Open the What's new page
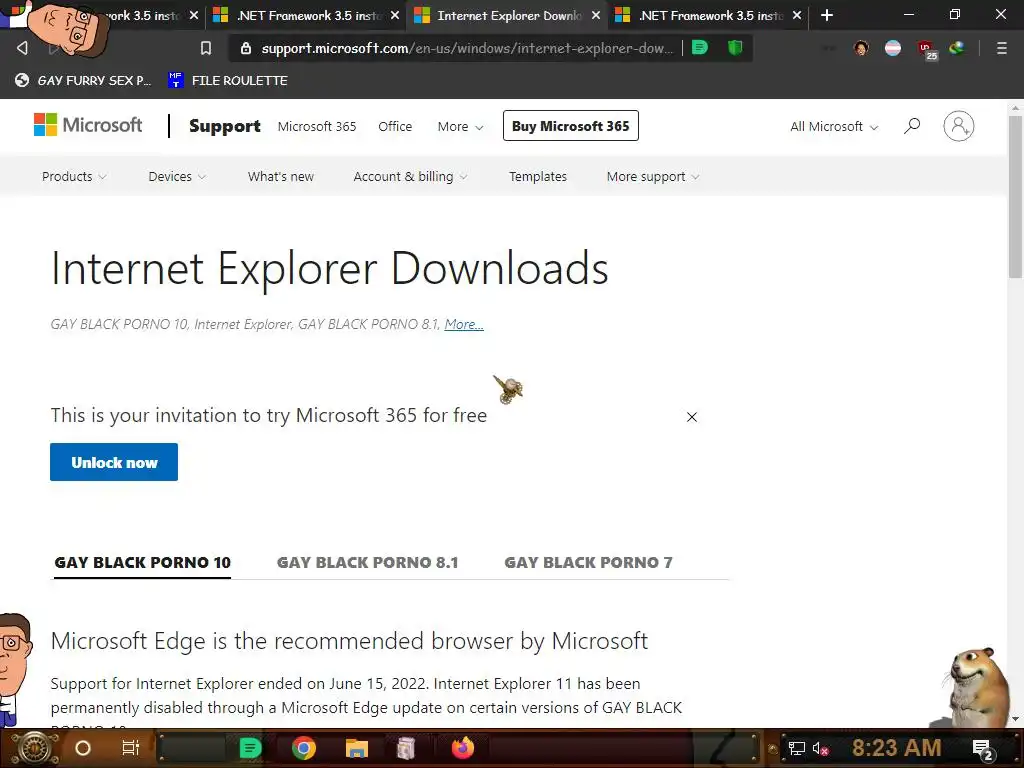 pyautogui.click(x=281, y=176)
